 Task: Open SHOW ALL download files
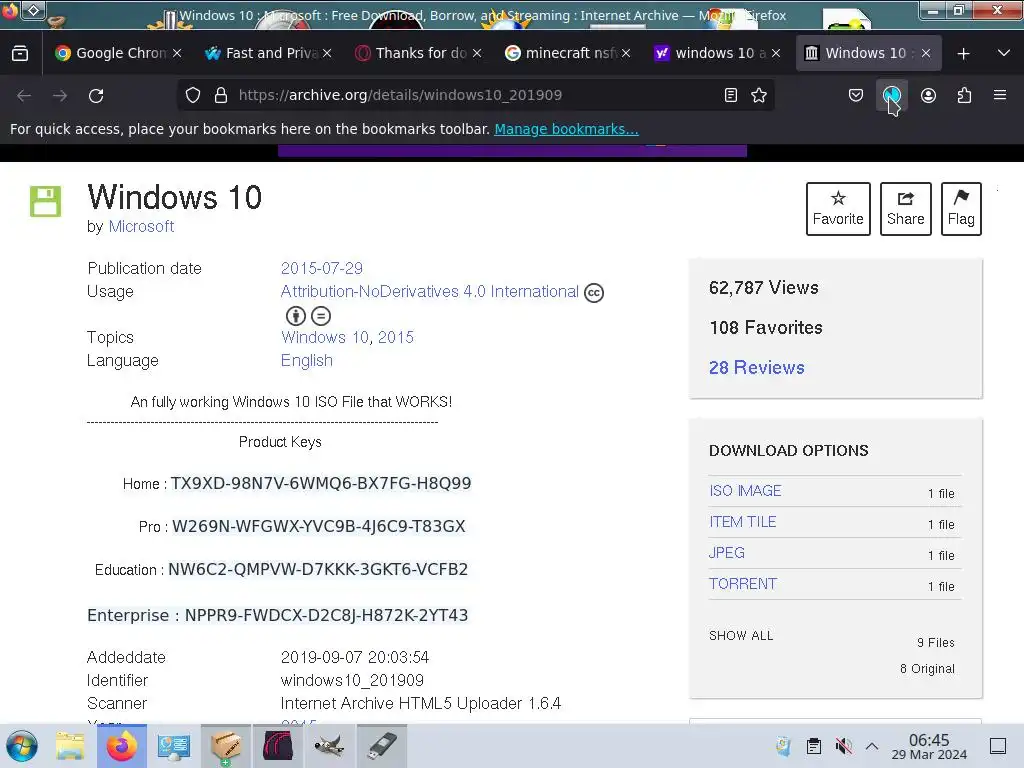(x=741, y=636)
